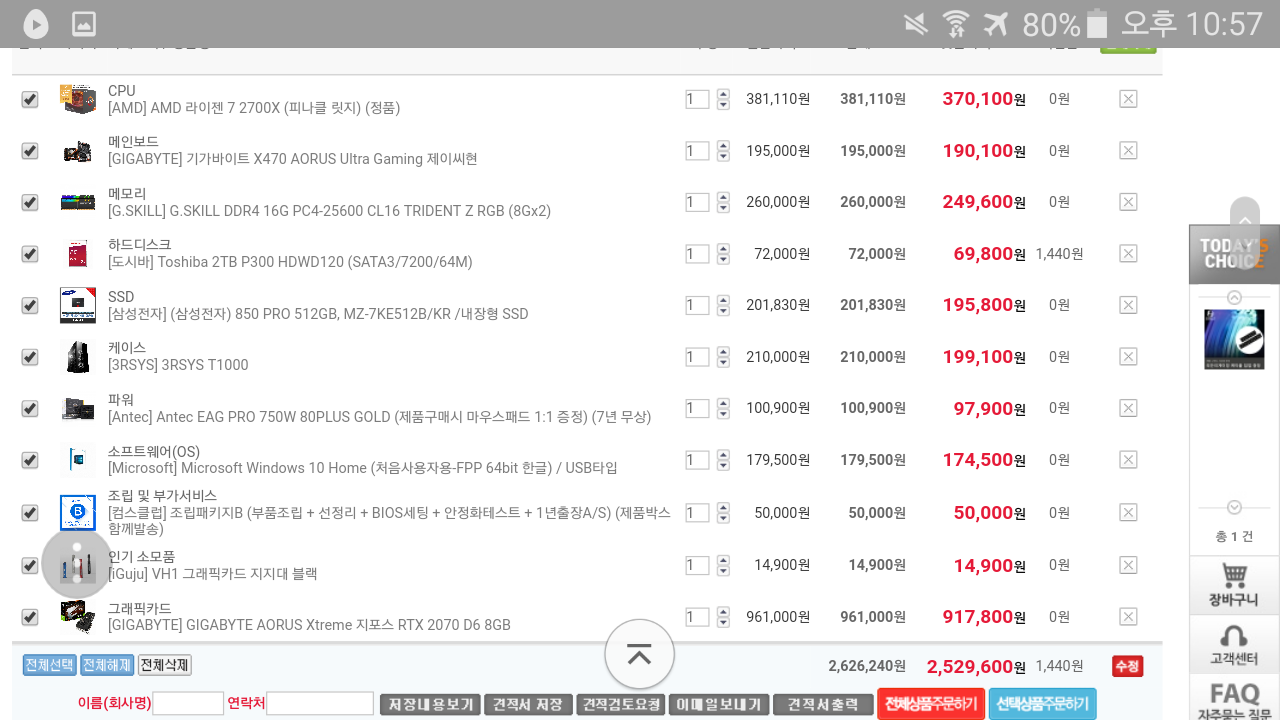Uncheck the 파워 item checkbox
This screenshot has height=720, width=1280.
(30, 408)
